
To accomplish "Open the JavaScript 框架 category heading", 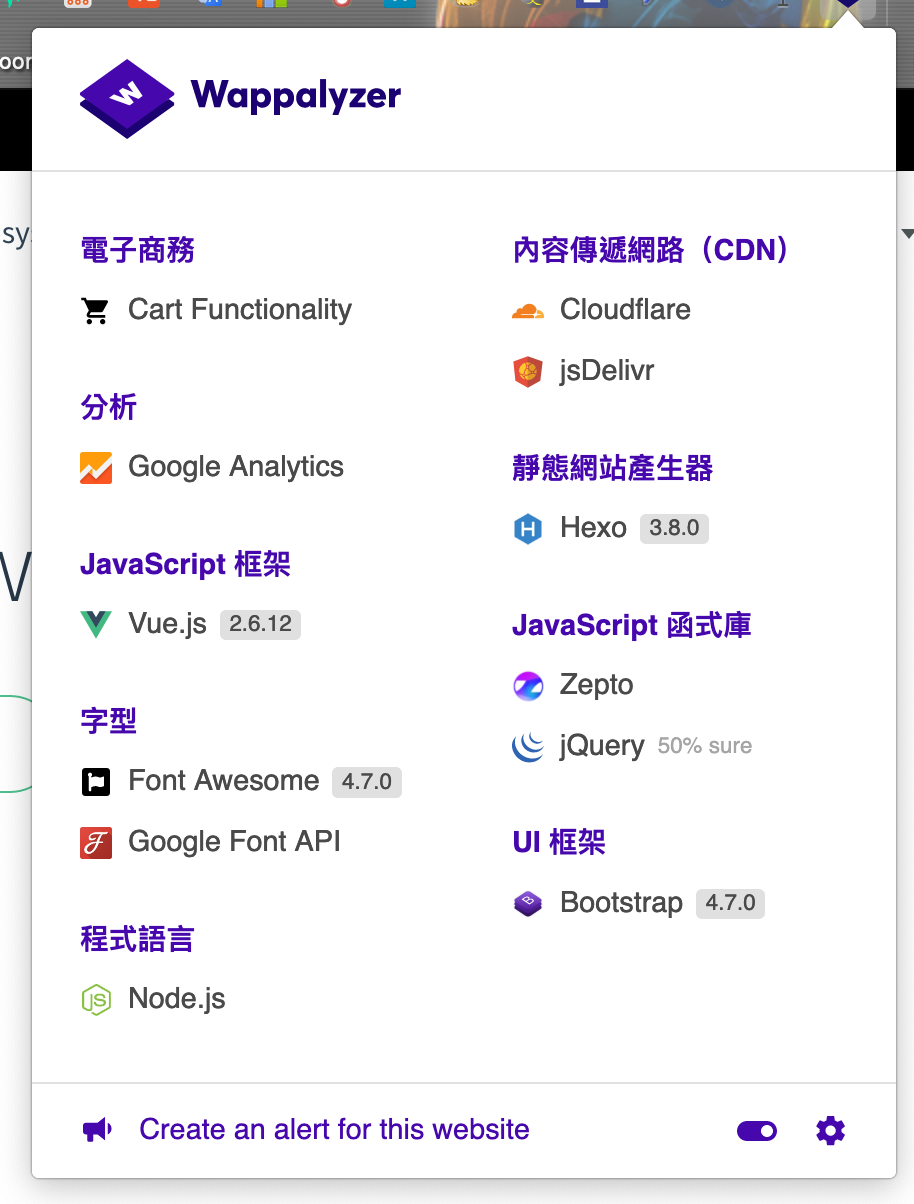I will click(185, 565).
